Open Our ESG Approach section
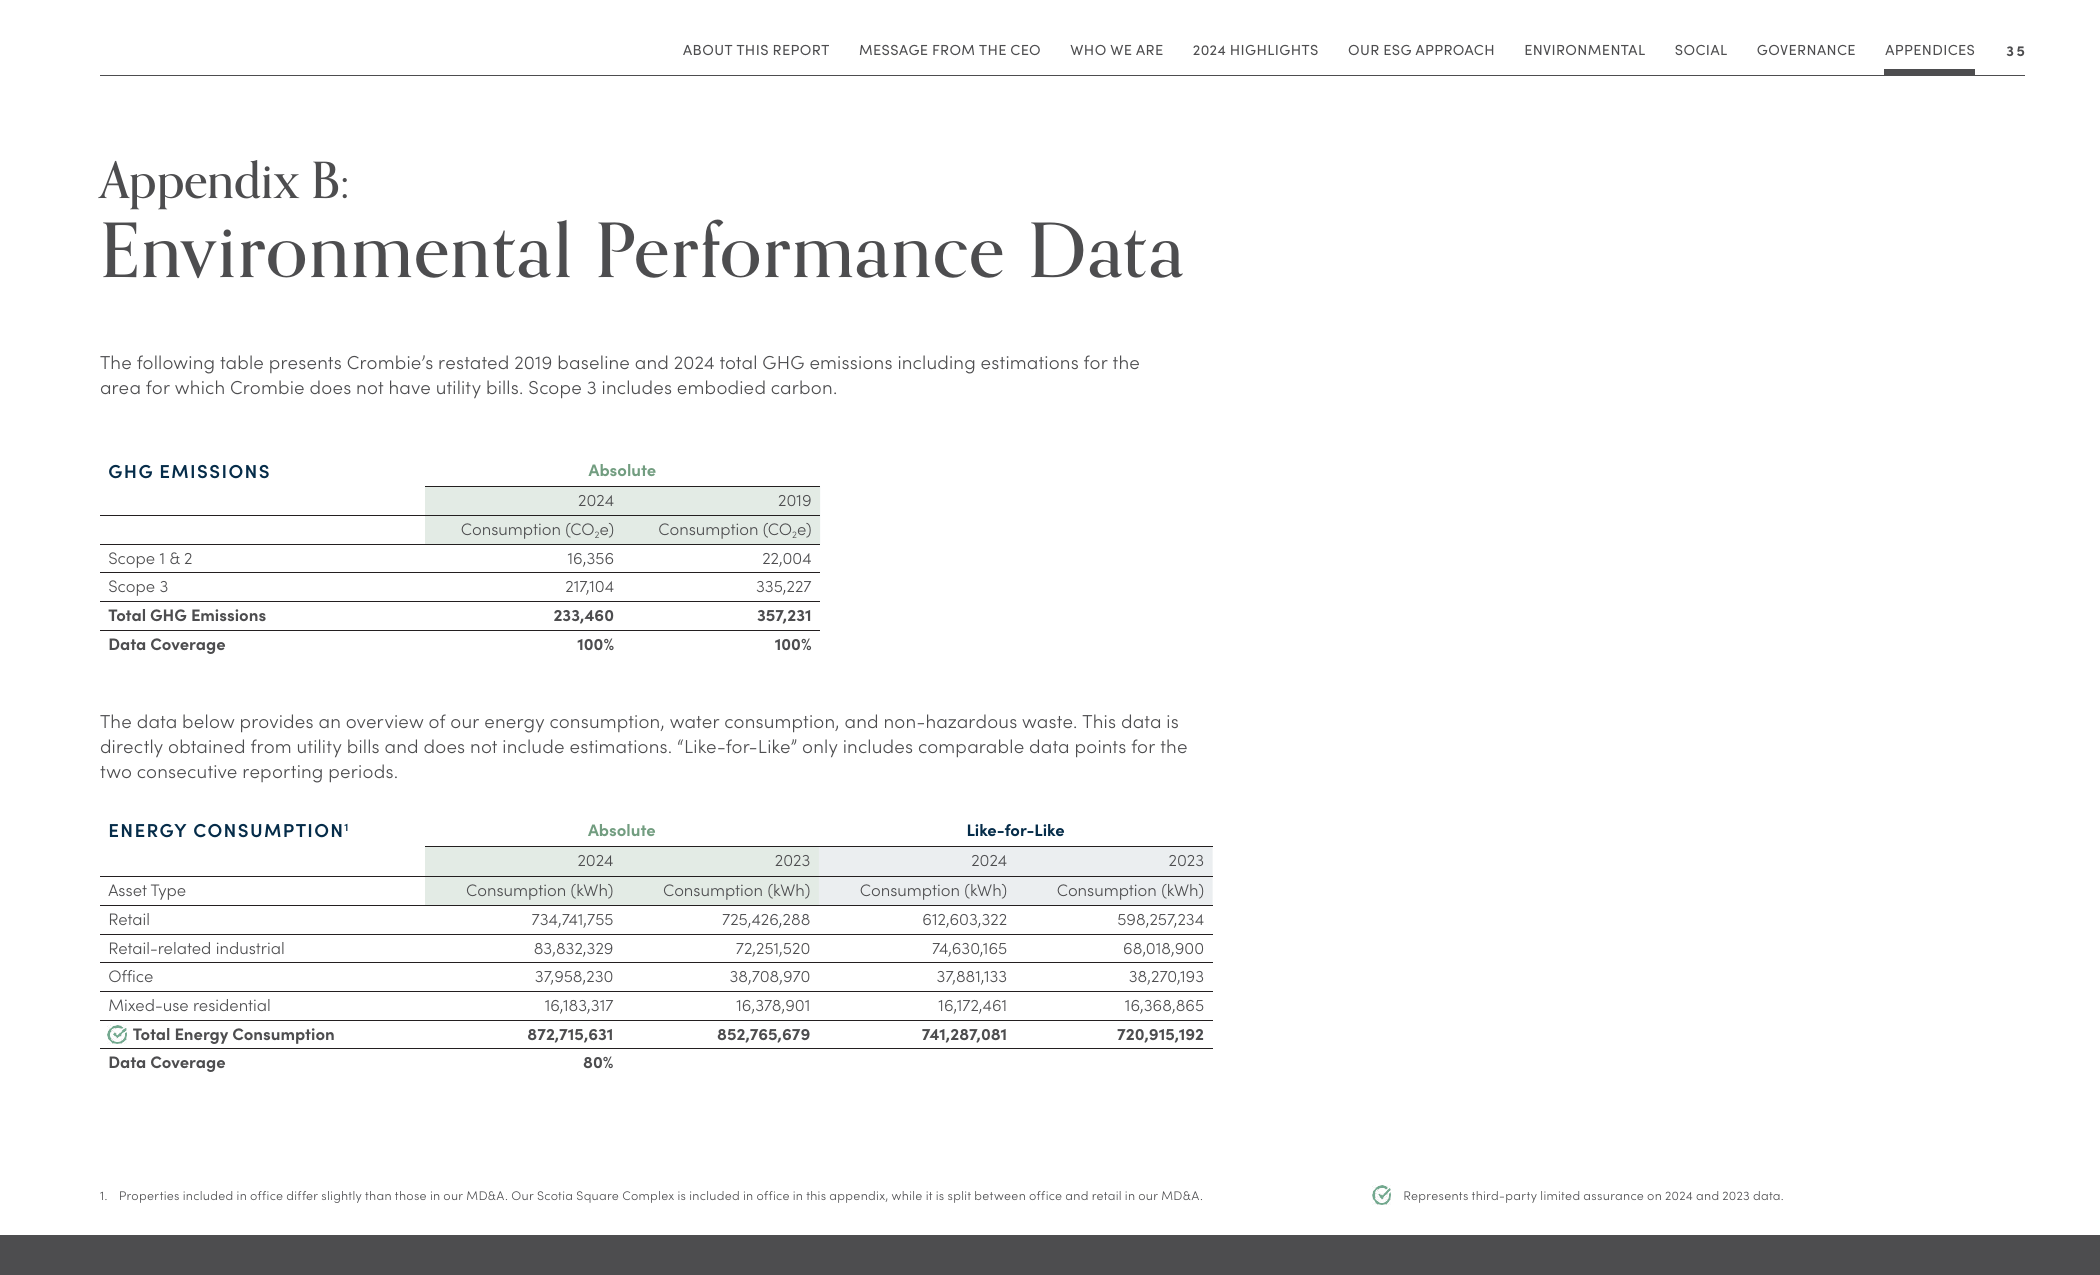Image resolution: width=2100 pixels, height=1275 pixels. pyautogui.click(x=1421, y=50)
